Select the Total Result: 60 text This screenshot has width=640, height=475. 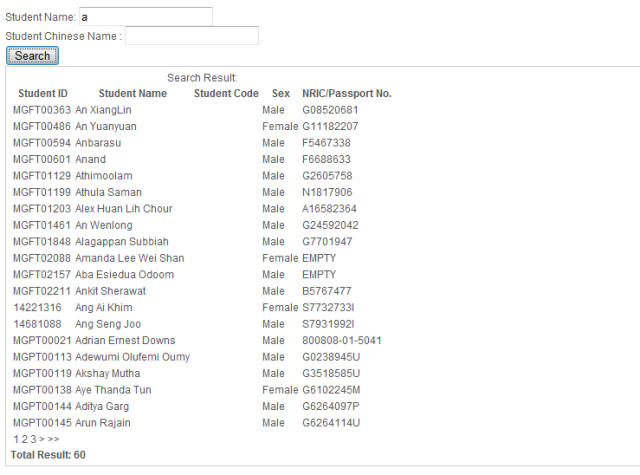[48, 455]
